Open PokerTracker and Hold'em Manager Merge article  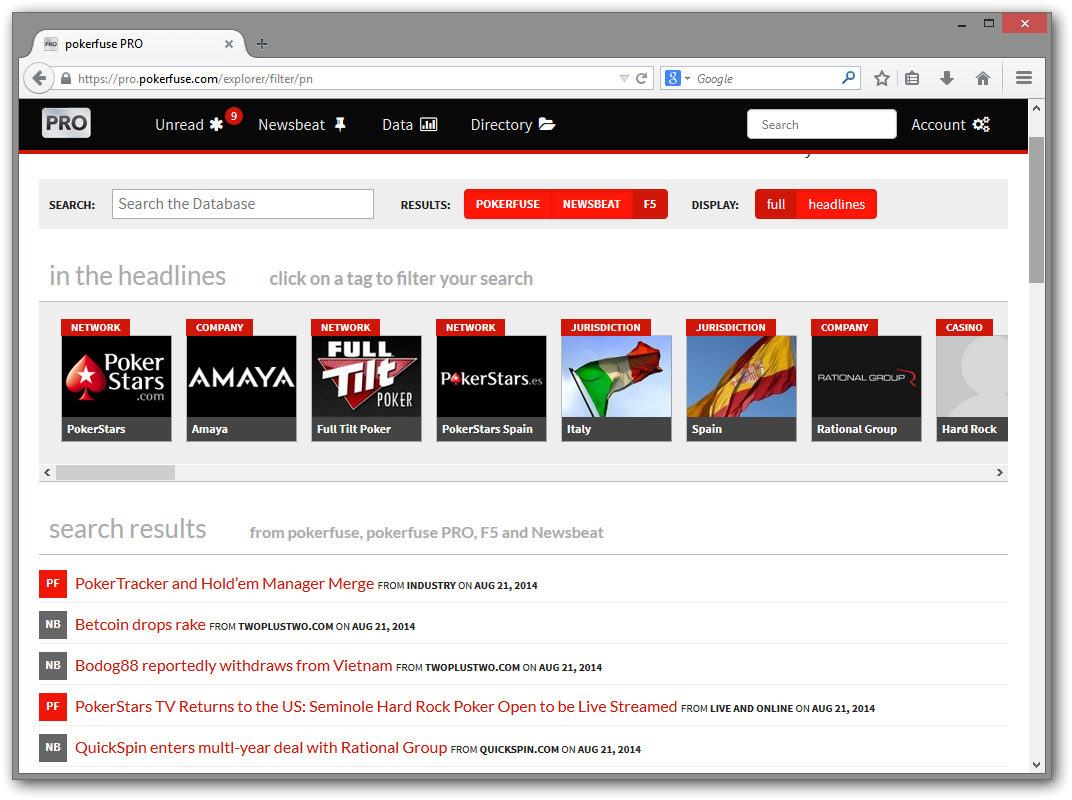pos(224,583)
